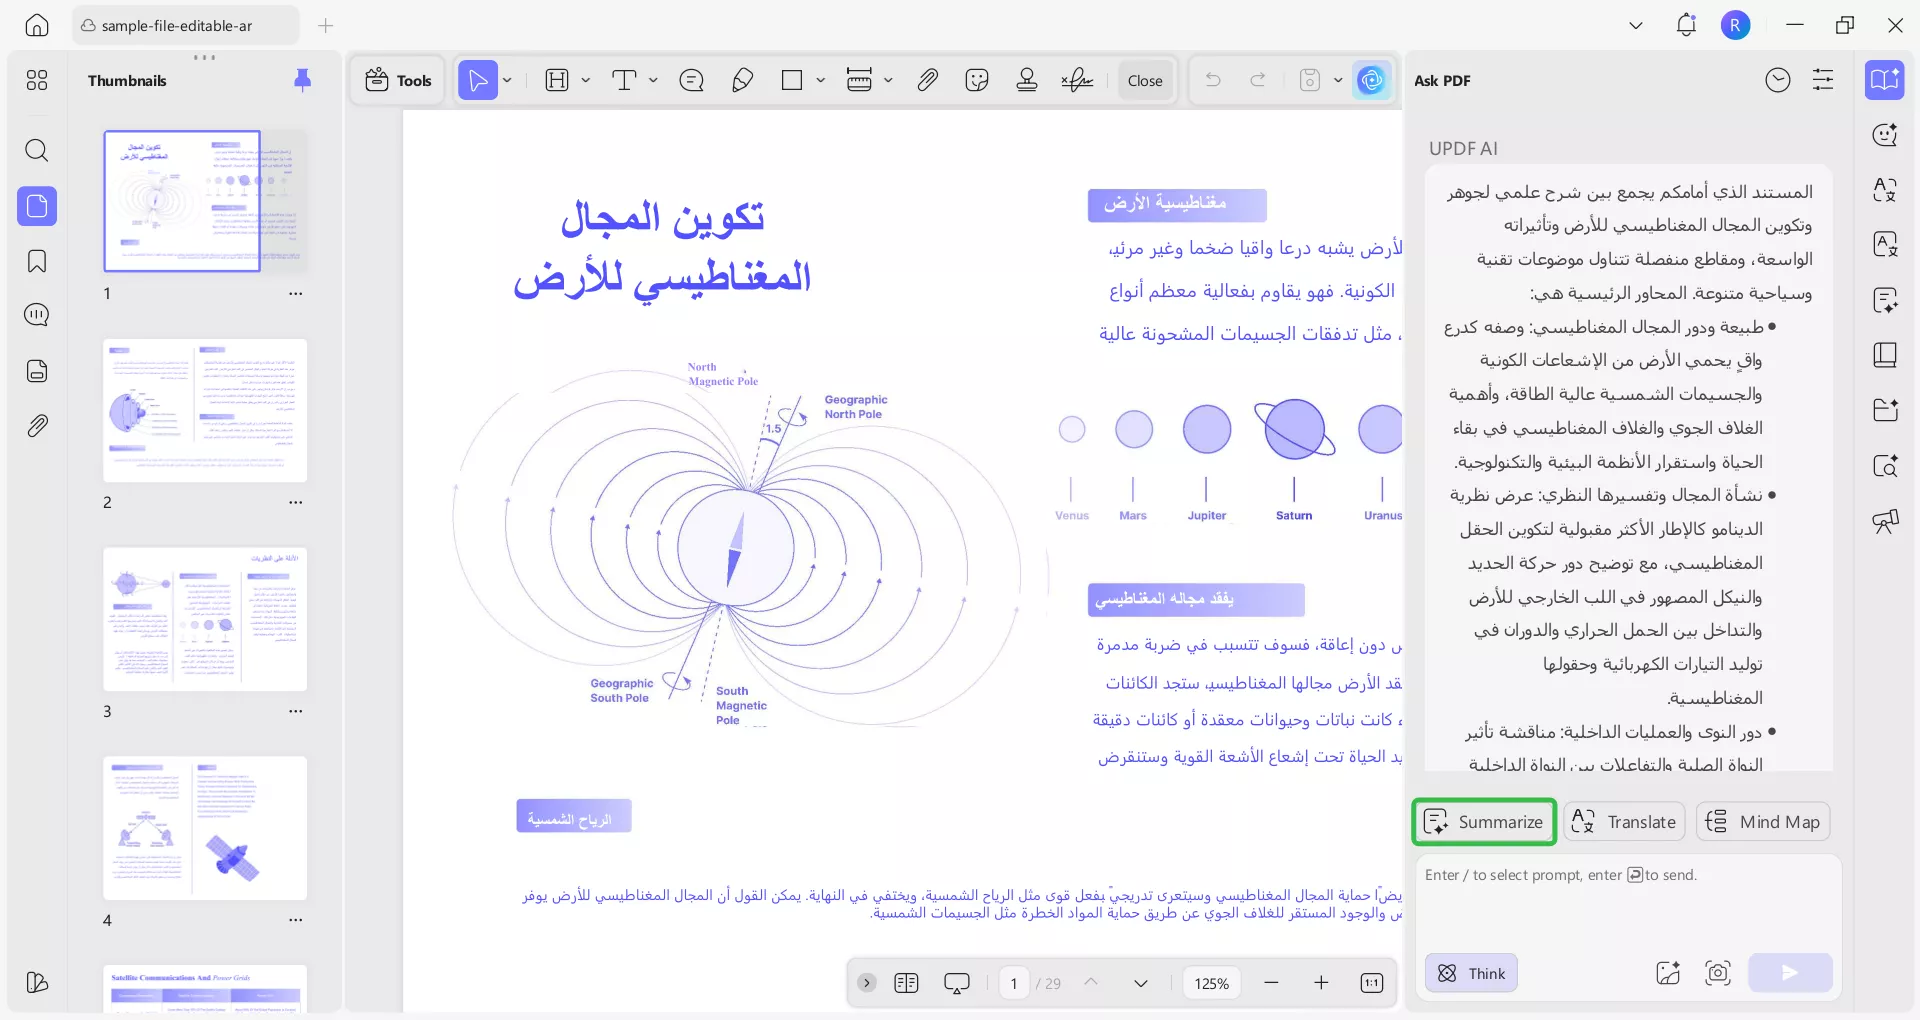
Task: Pick the Highlighter pencil tool
Action: (742, 80)
